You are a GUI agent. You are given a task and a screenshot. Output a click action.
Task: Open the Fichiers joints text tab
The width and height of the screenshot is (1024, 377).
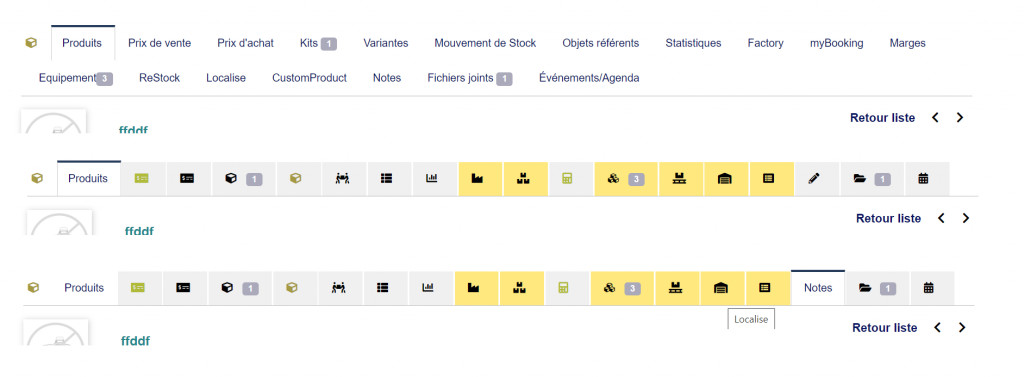coord(460,78)
